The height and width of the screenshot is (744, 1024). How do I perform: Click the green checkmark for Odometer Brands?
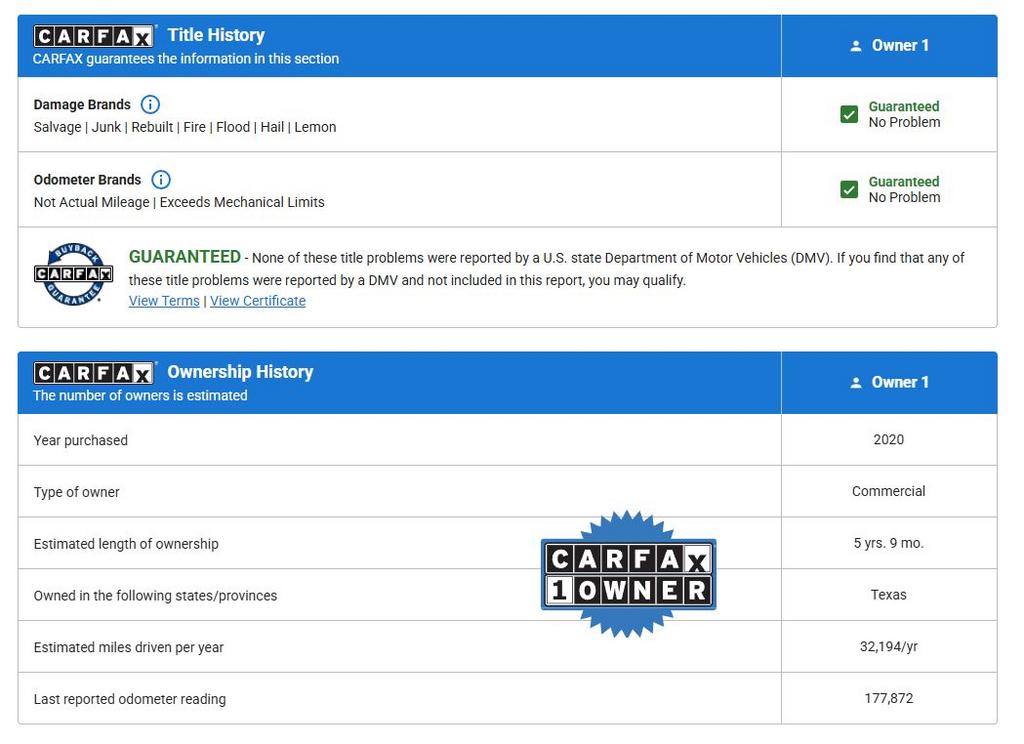[849, 189]
